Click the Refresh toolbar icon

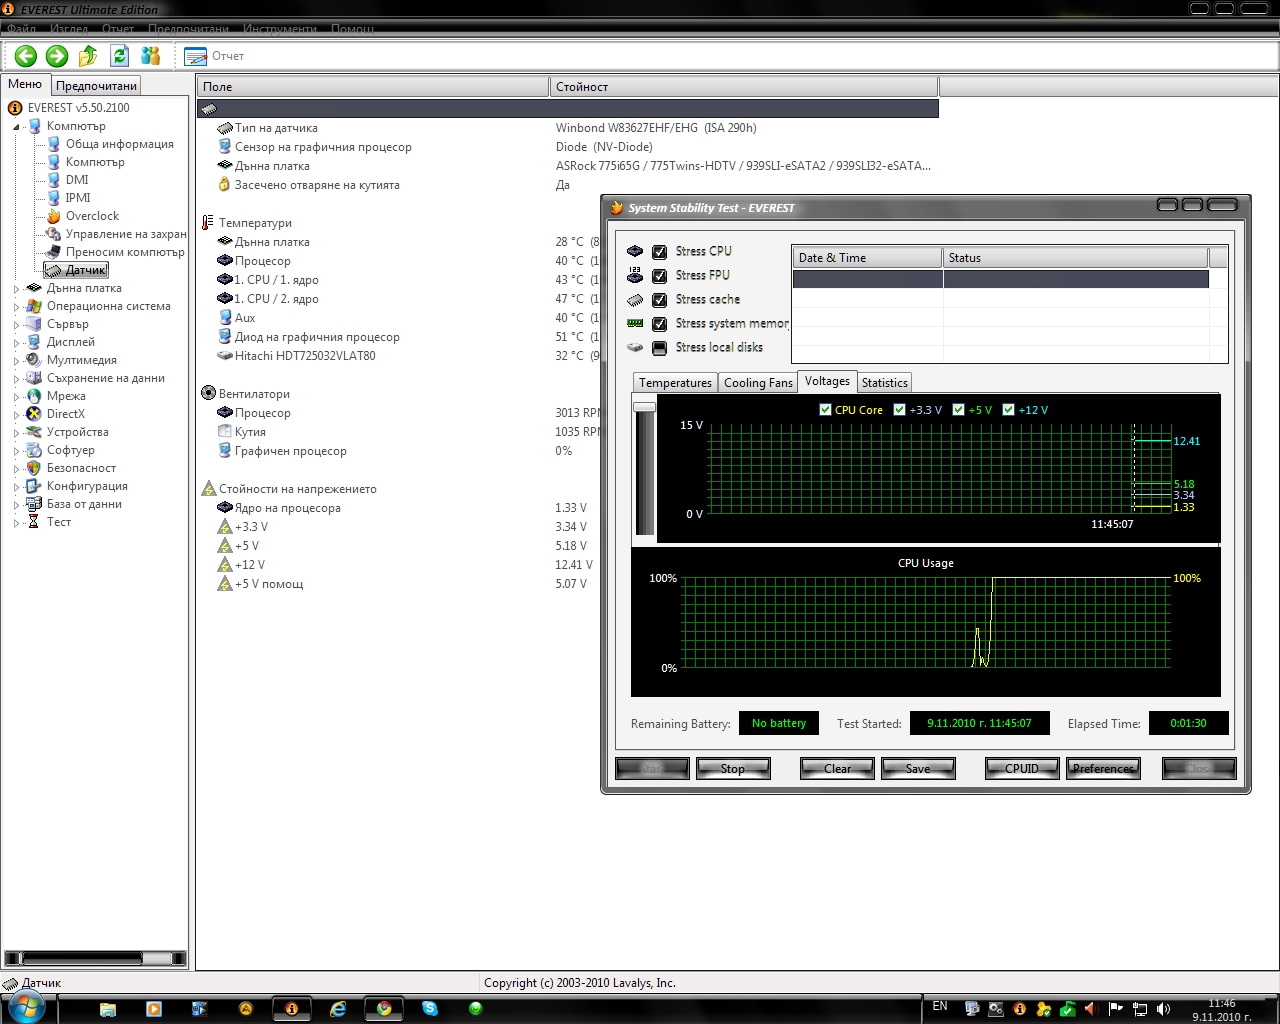pyautogui.click(x=120, y=56)
